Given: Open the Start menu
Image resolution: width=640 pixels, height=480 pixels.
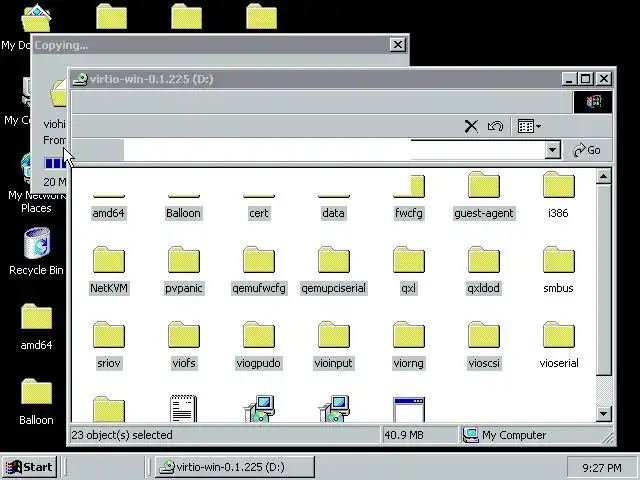Looking at the screenshot, I should point(29,467).
